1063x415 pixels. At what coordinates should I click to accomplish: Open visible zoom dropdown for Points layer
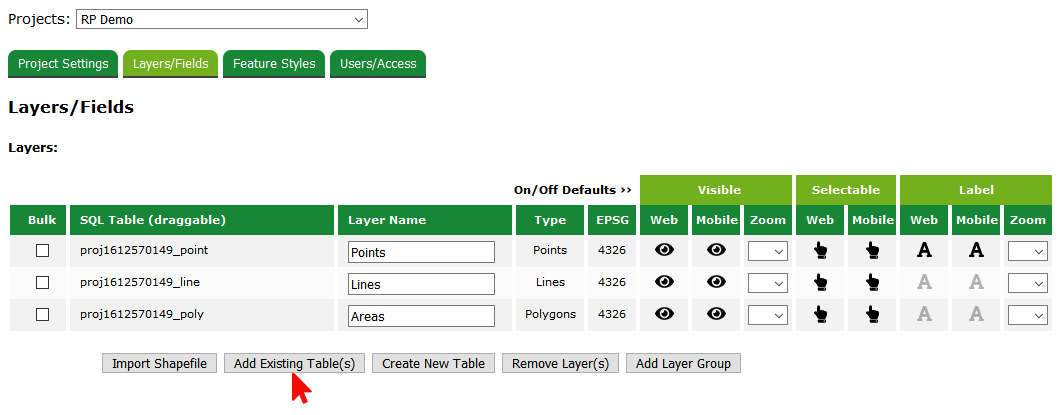click(x=768, y=252)
